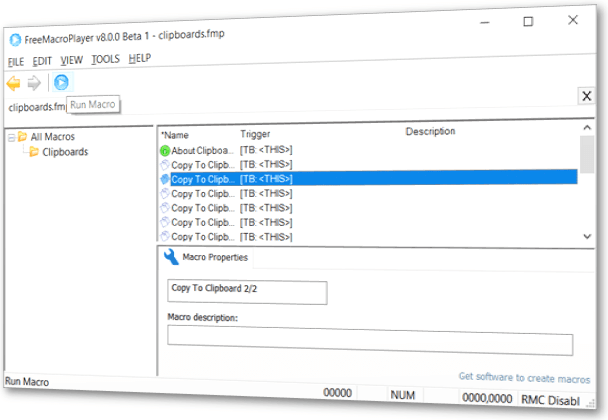This screenshot has height=420, width=608.
Task: Click the highlighted Copy To Clipb... row icon
Action: pyautogui.click(x=165, y=179)
